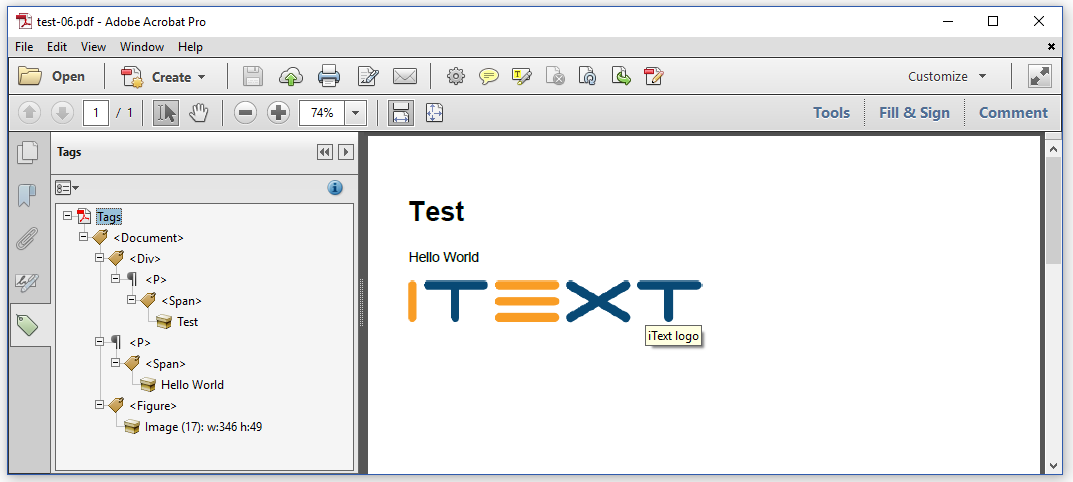
Task: Click the Save file floppy icon
Action: 253,77
